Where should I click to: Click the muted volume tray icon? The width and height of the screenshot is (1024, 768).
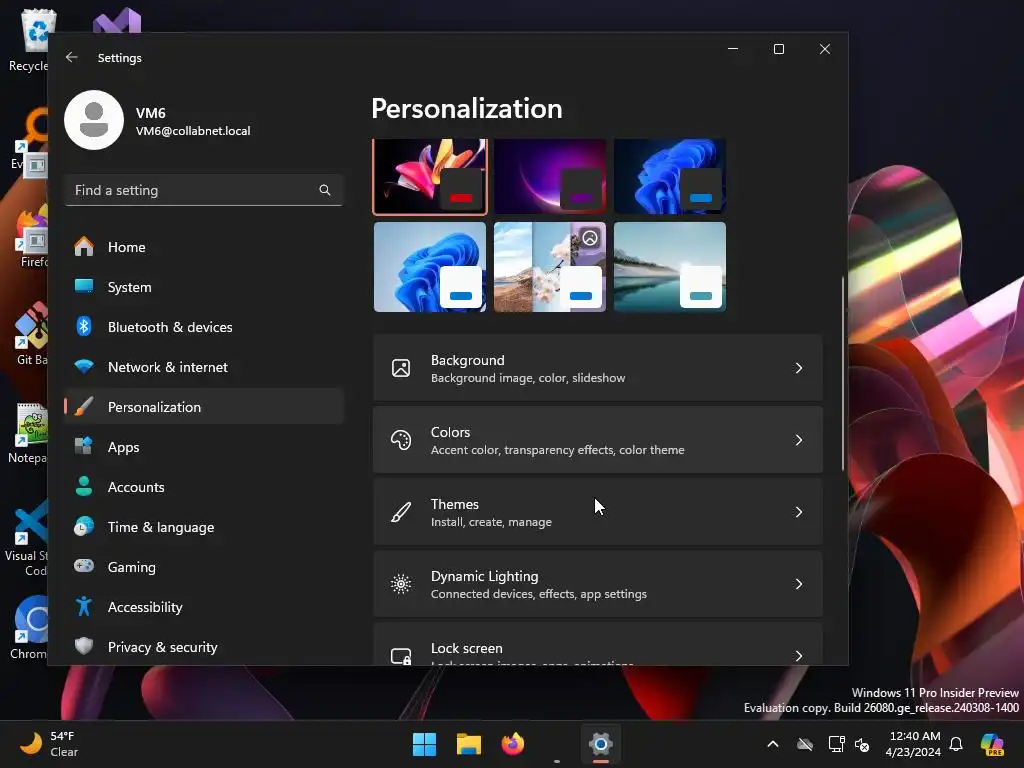pos(862,744)
